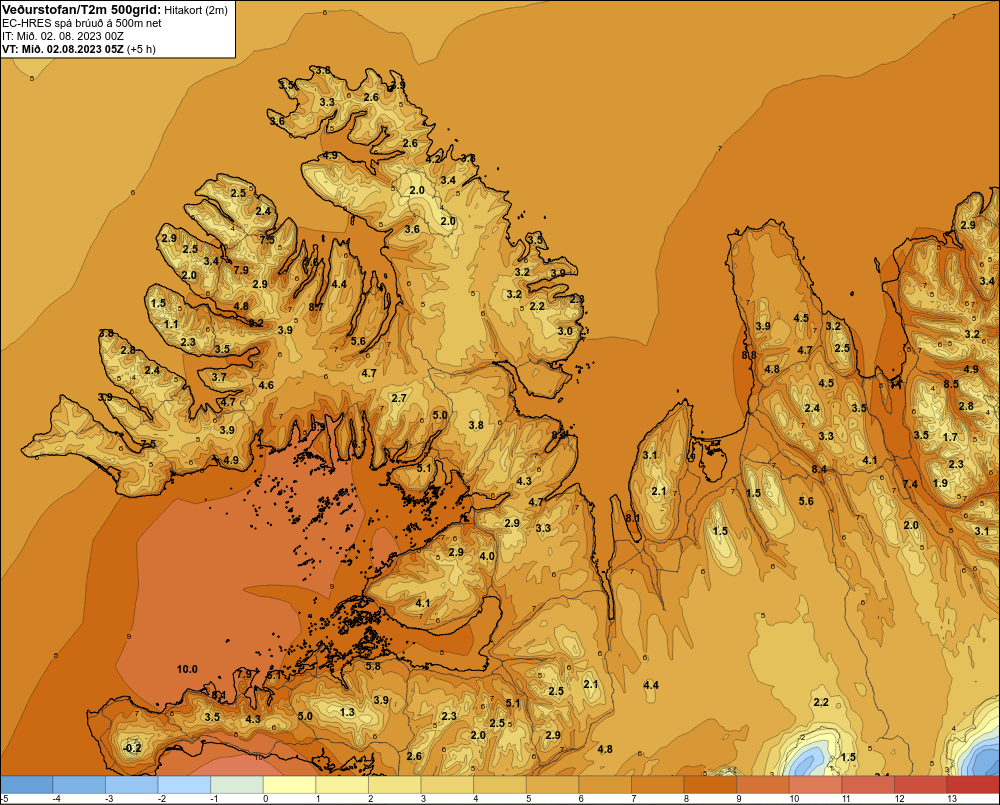The height and width of the screenshot is (805, 1000).
Task: Click the '1.3' temperature value
Action: click(x=347, y=712)
